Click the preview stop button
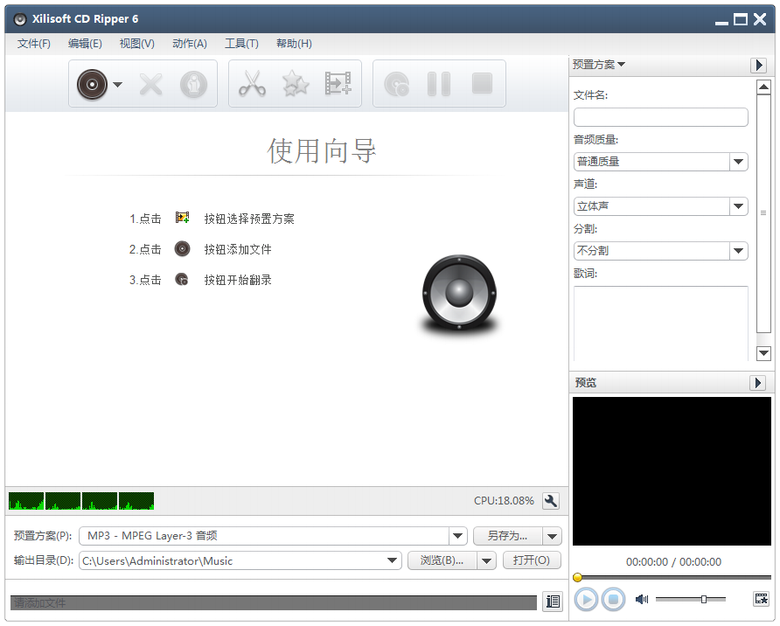Viewport: 780px width, 626px height. coord(613,599)
